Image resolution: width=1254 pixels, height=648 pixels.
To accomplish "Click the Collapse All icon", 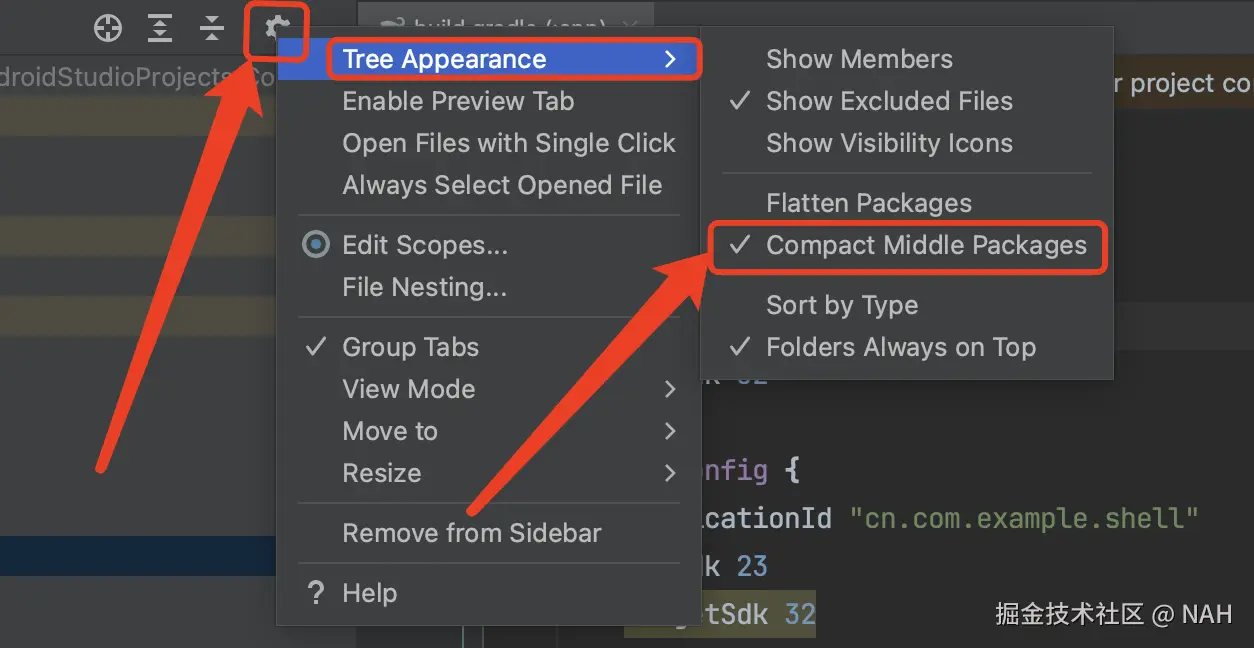I will (x=211, y=28).
